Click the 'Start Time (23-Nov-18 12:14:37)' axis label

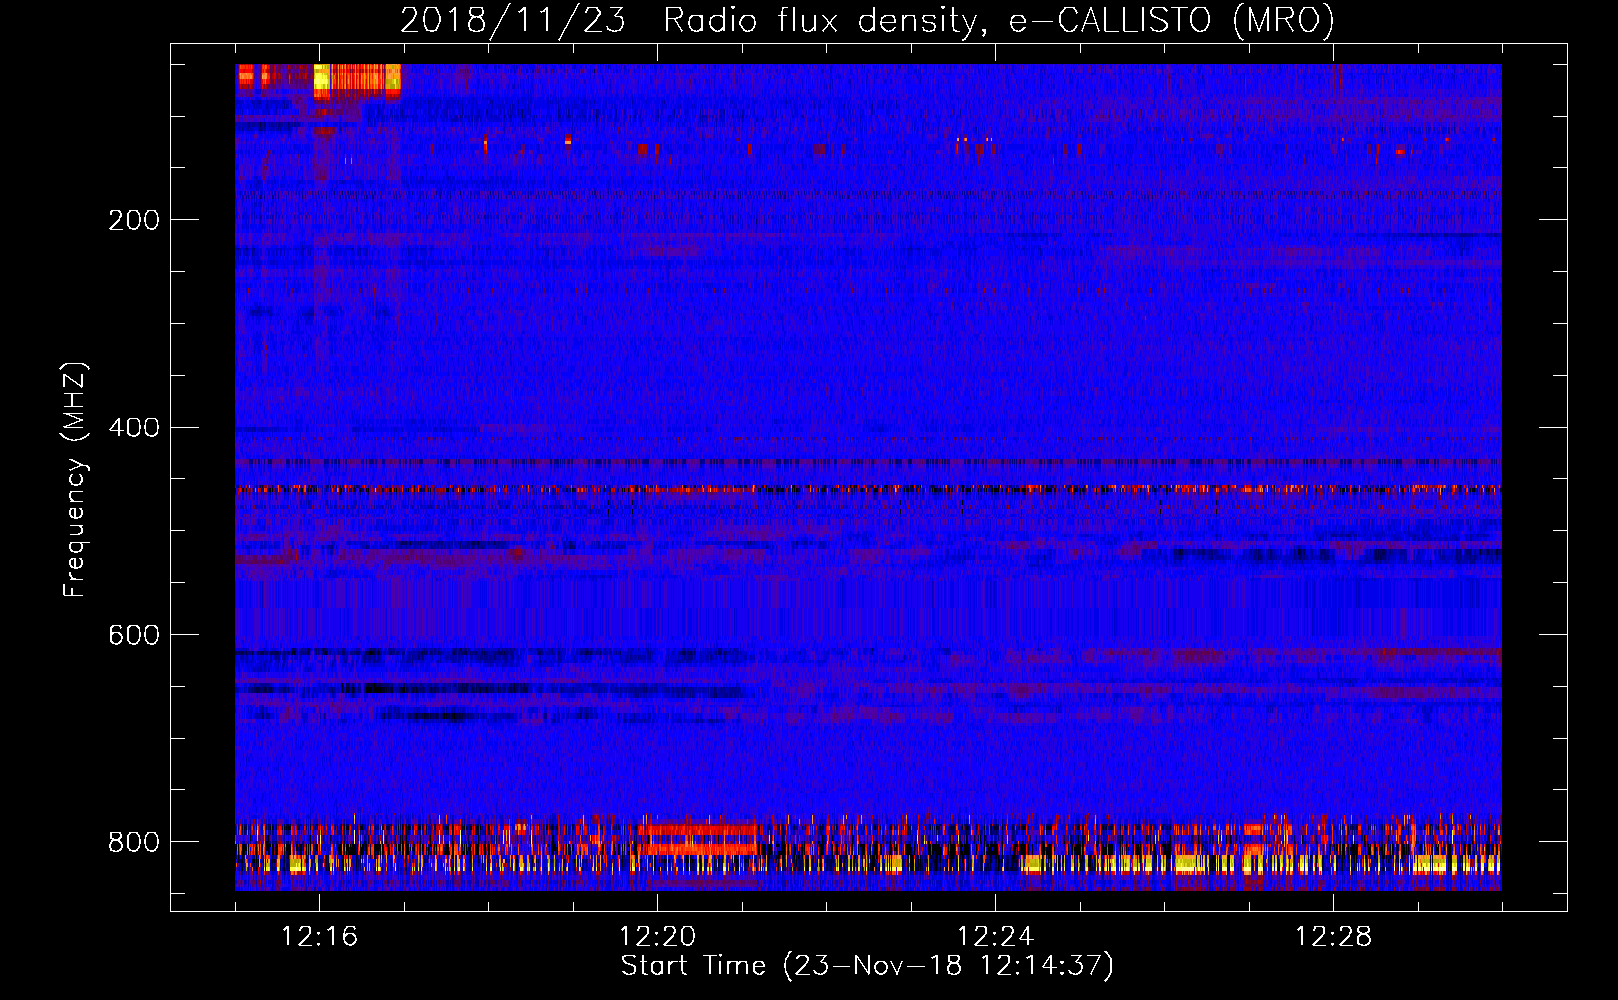867,966
